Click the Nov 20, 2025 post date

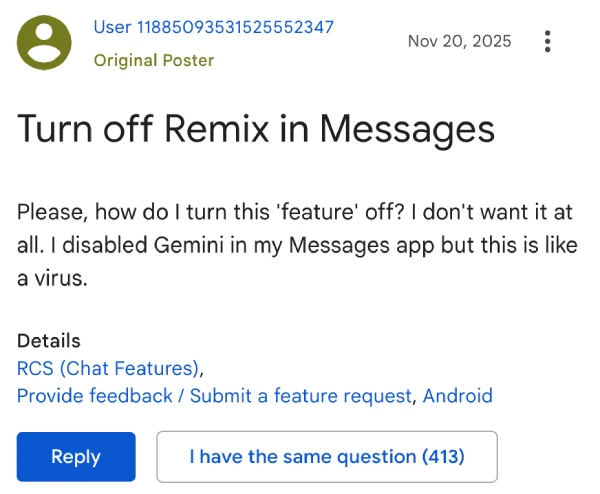coord(460,41)
